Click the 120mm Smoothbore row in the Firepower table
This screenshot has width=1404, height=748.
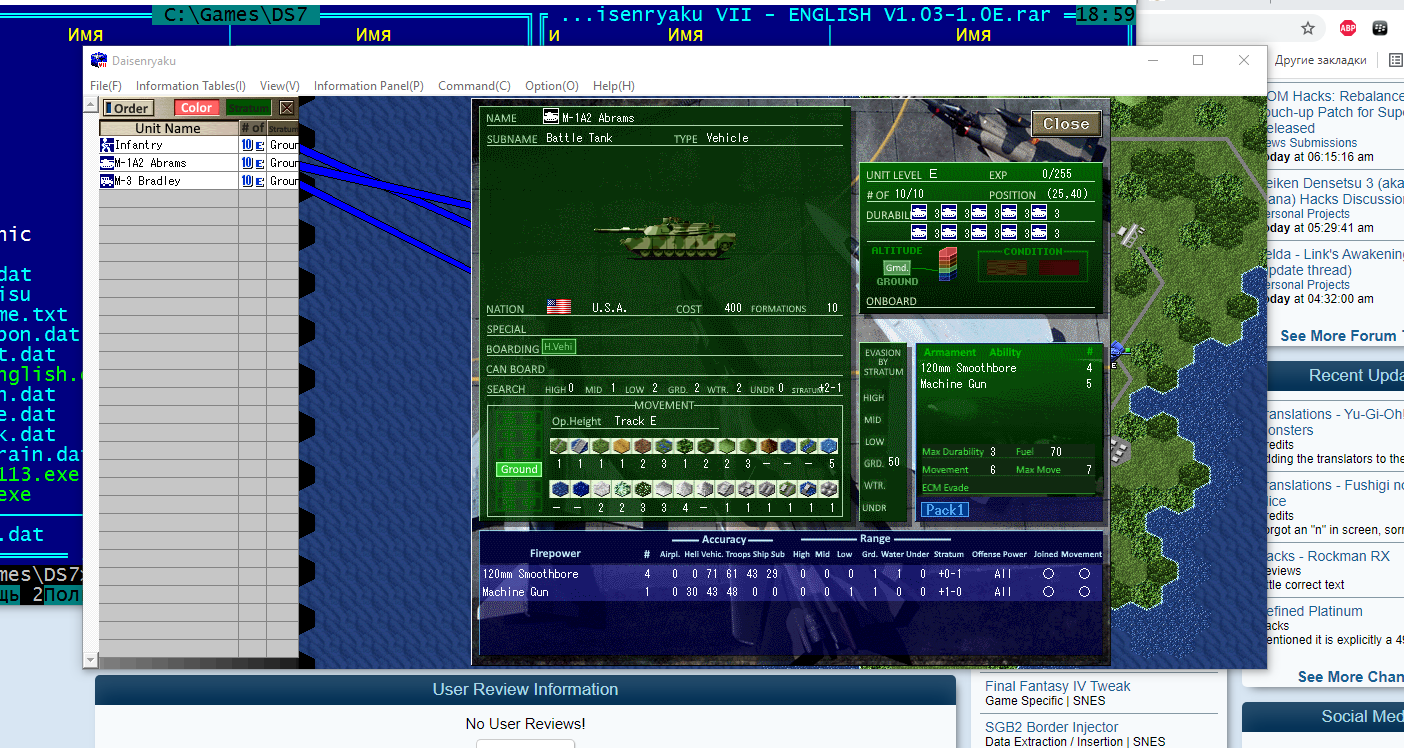[x=792, y=574]
